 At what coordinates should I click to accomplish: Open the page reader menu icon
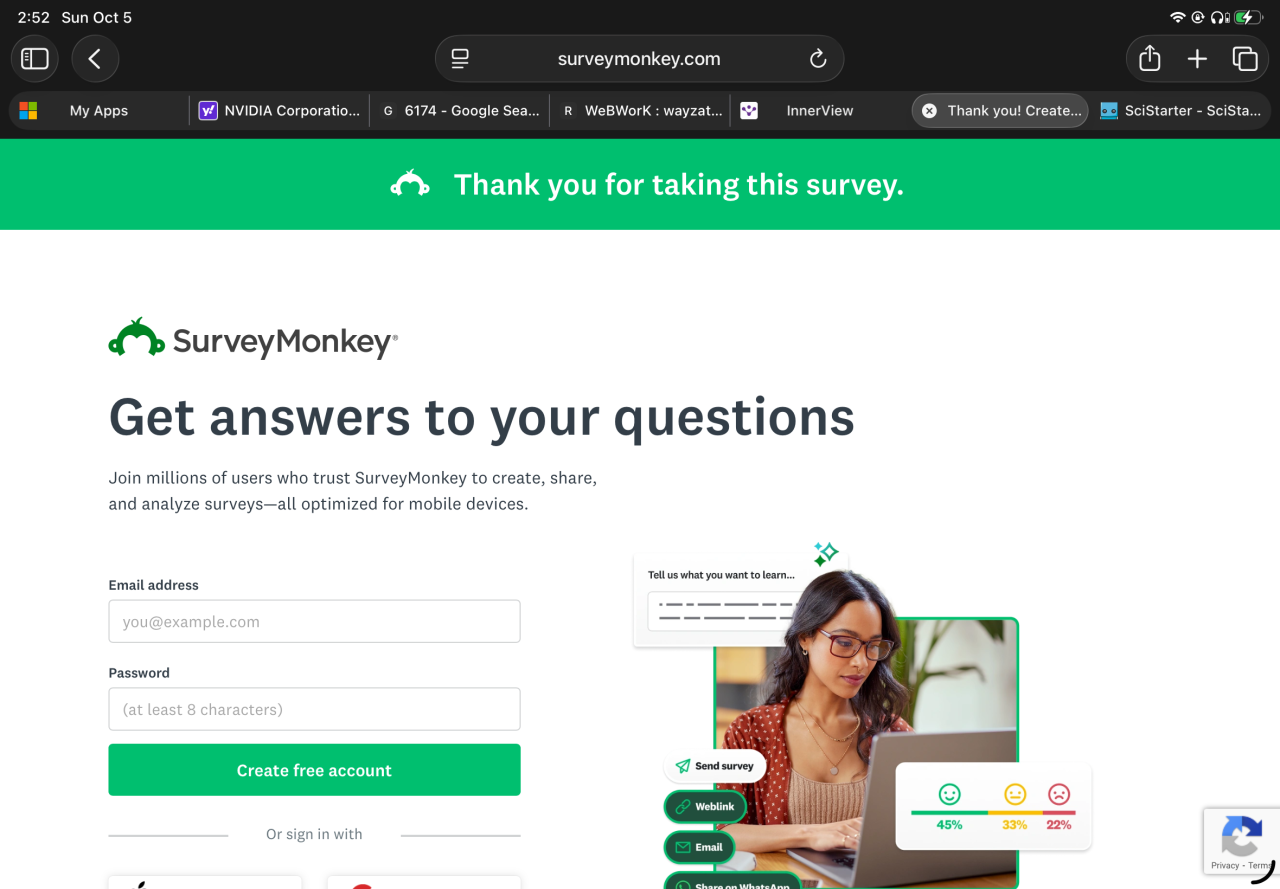click(x=460, y=59)
